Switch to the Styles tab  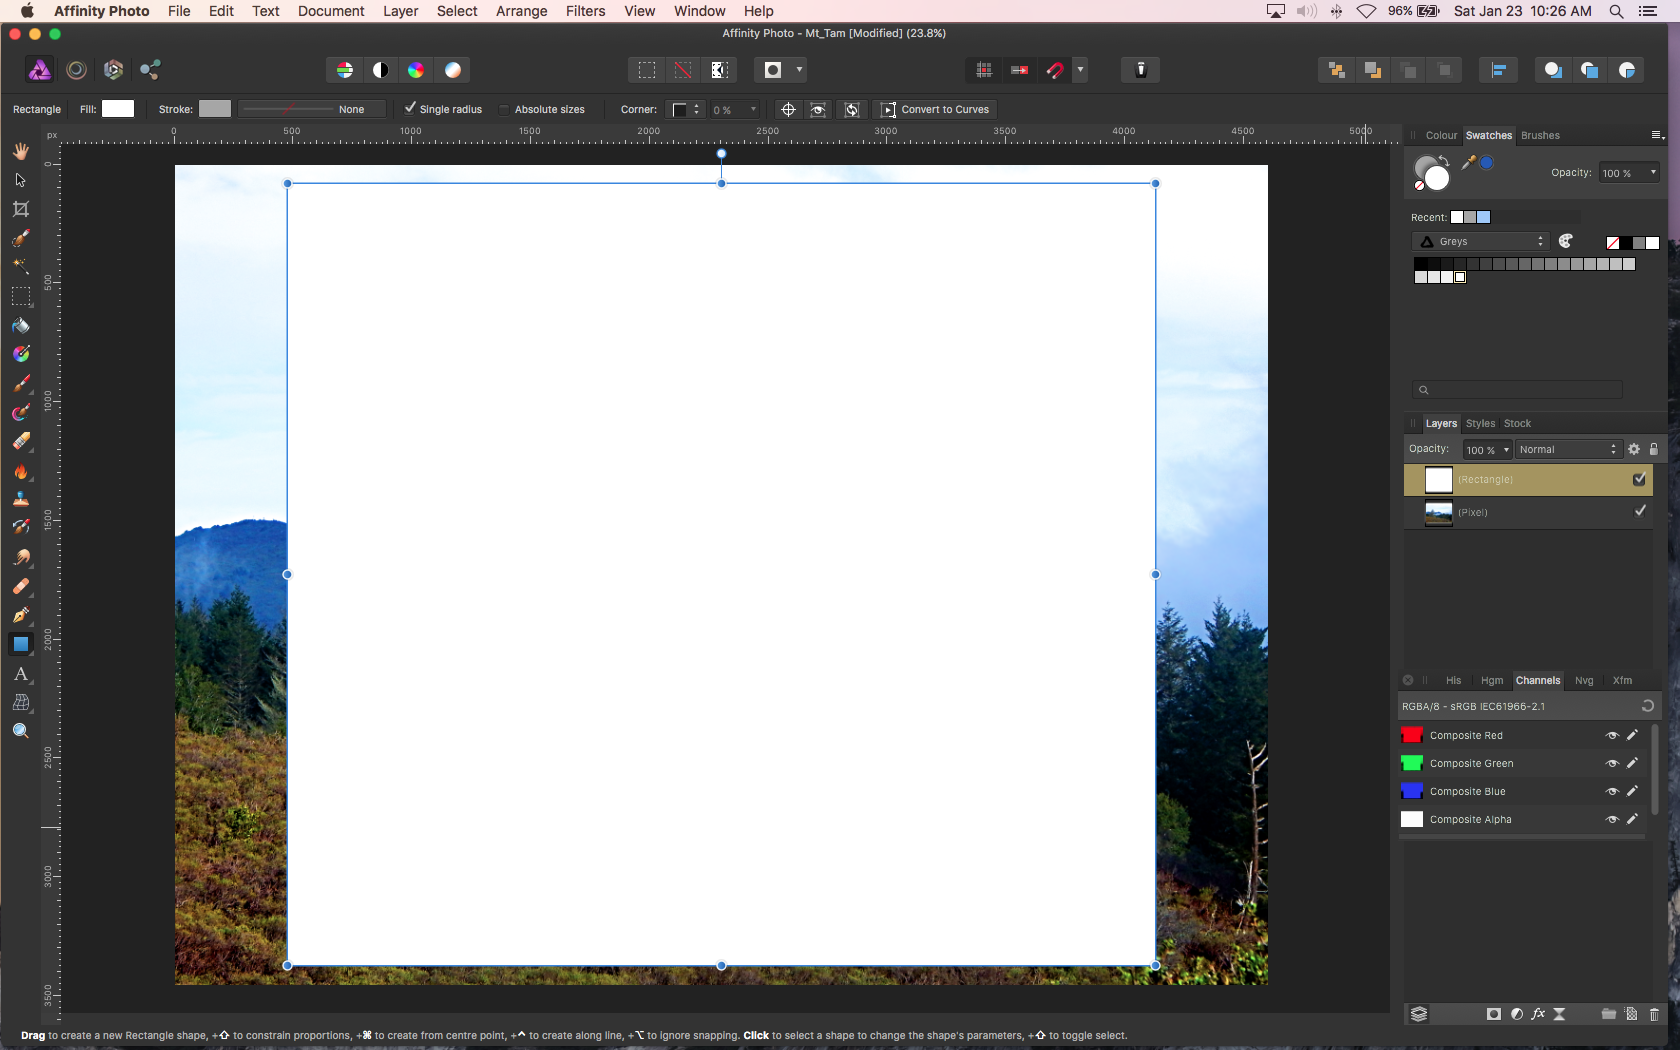pos(1480,424)
